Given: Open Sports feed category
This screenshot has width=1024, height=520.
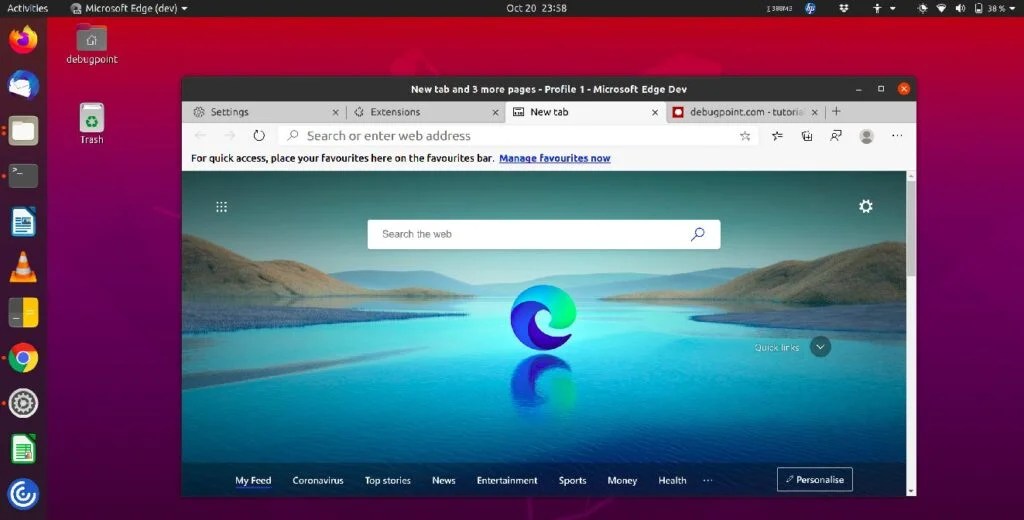Looking at the screenshot, I should [572, 480].
